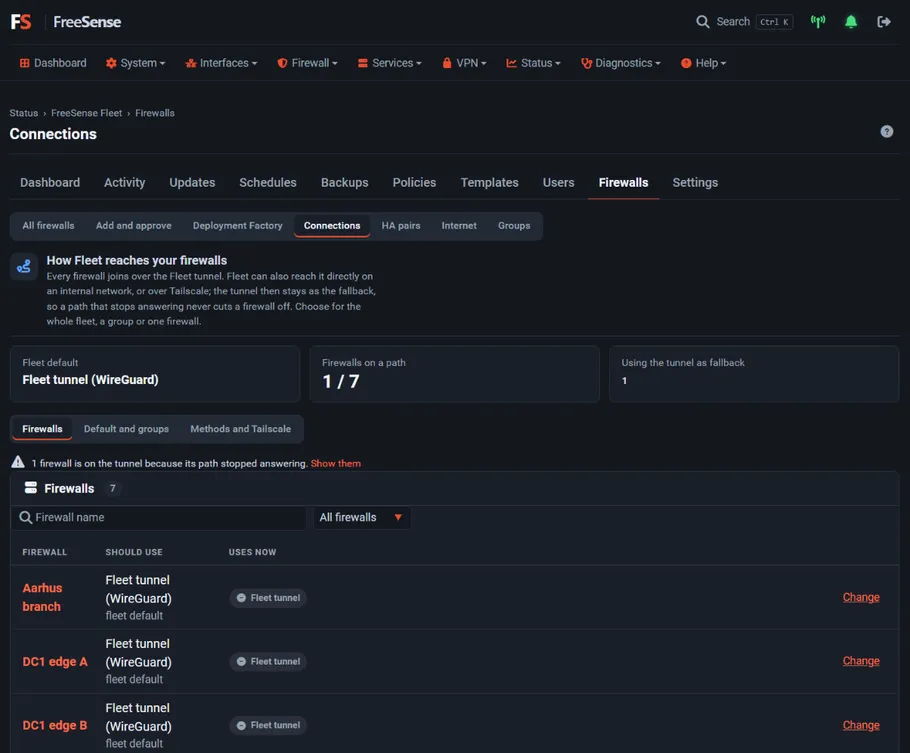Open notifications via the bell icon
Screen dimensions: 910x753
pos(851,22)
